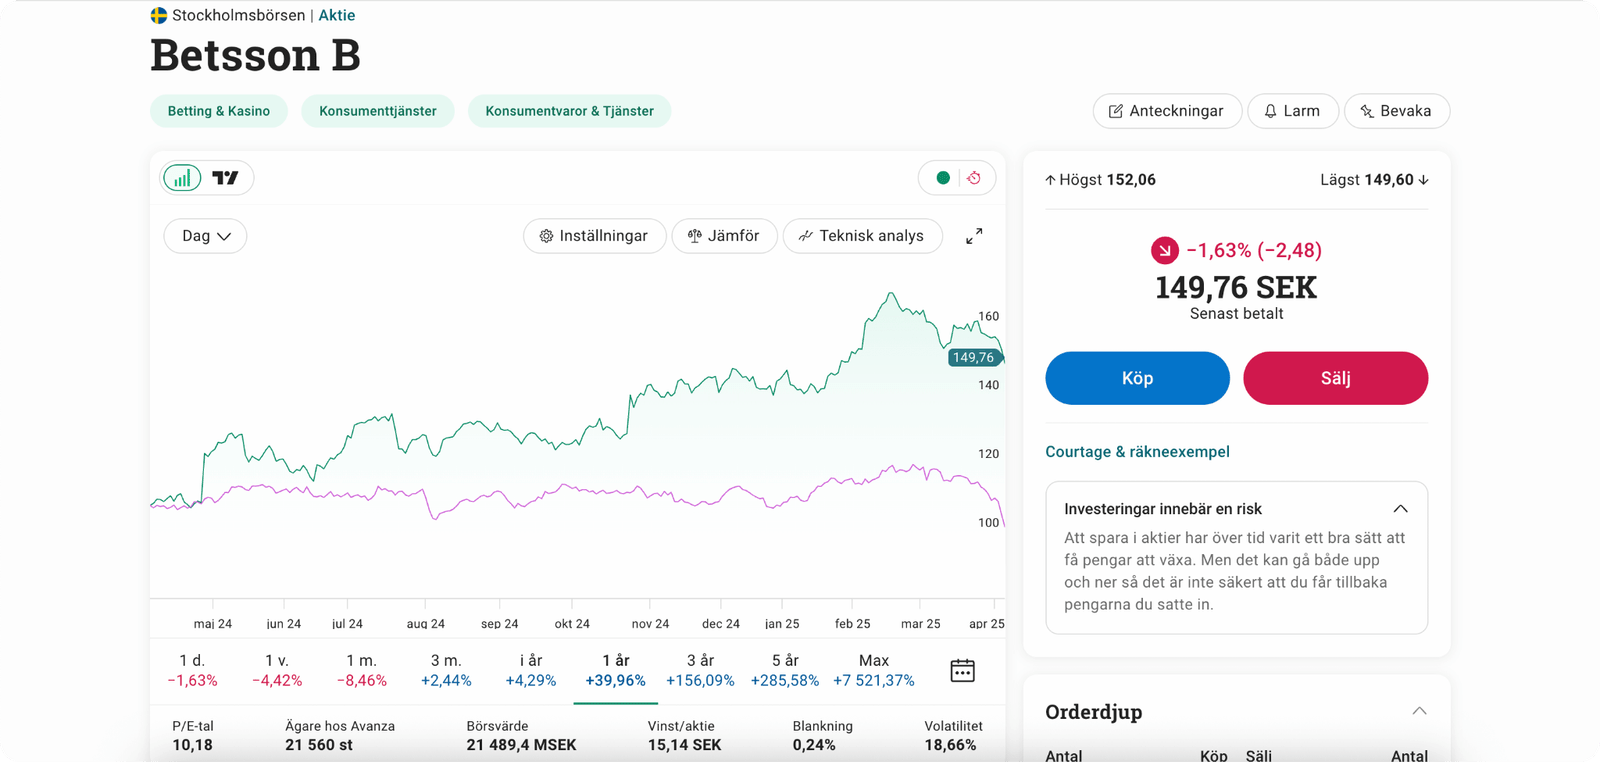Switch to the standard bar-chart view icon
1600x762 pixels.
pos(182,178)
